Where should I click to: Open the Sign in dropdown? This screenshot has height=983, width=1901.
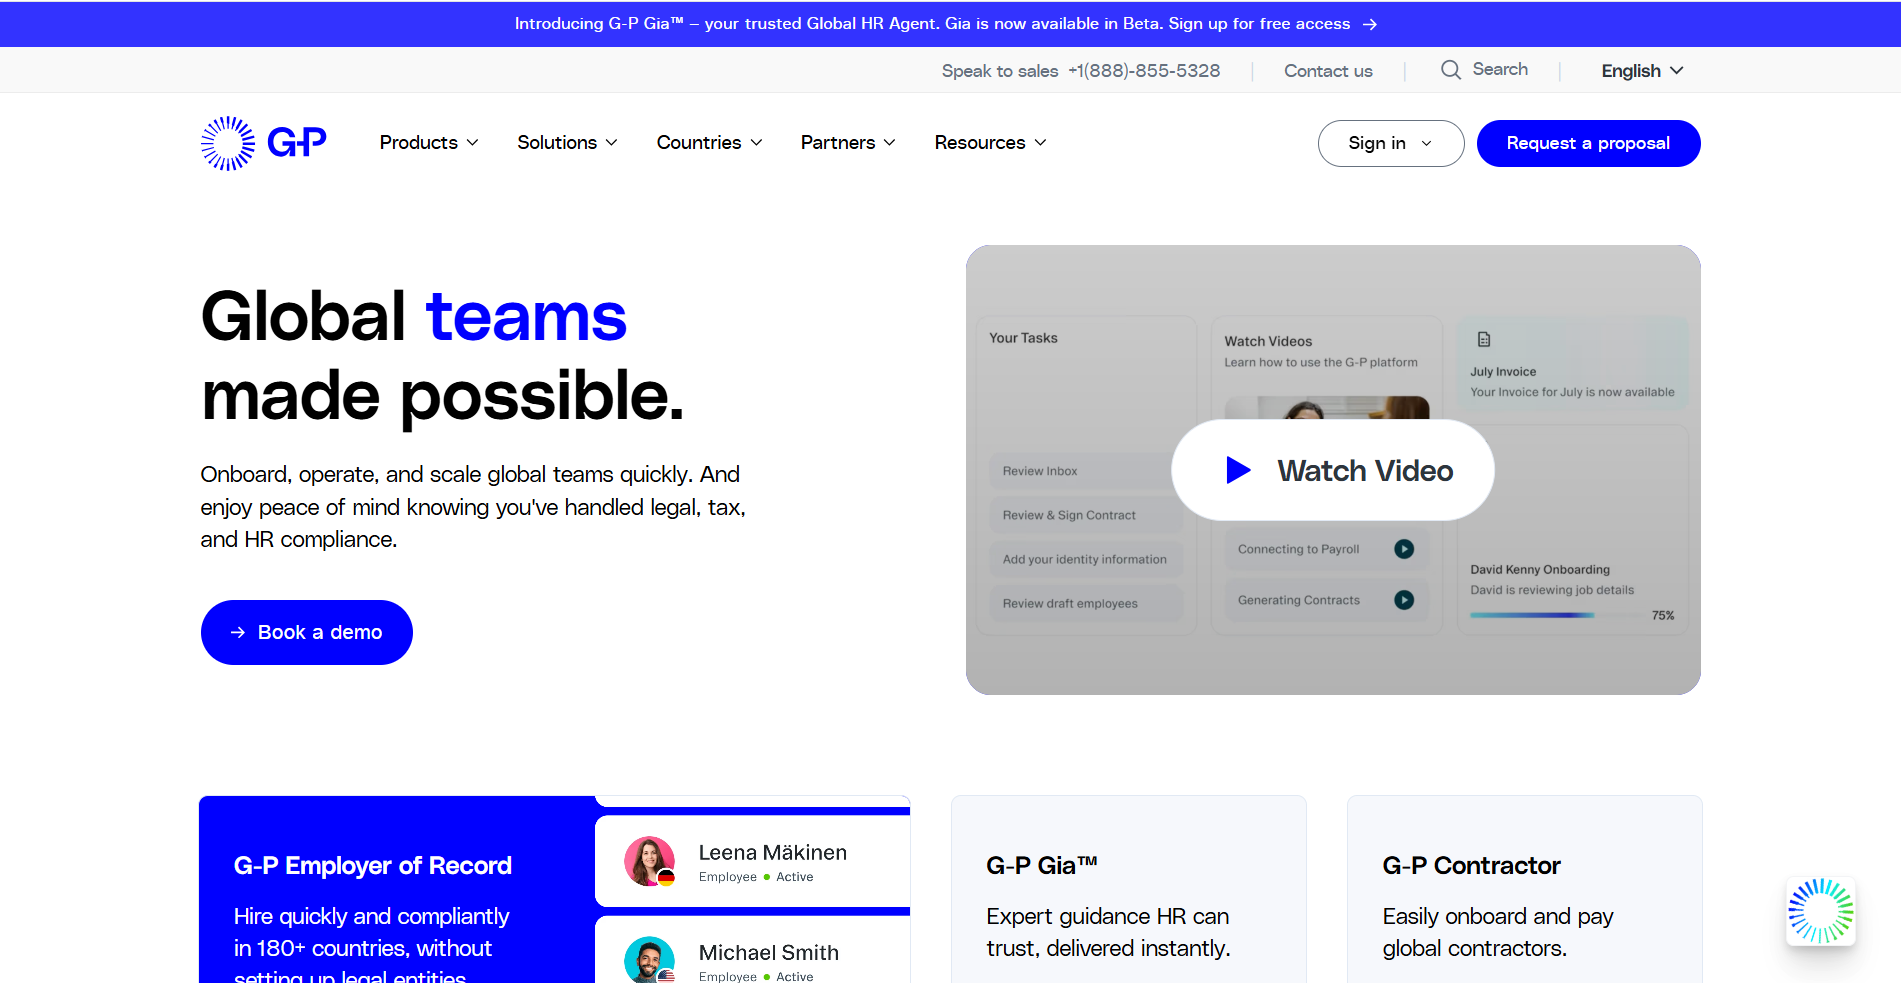1390,143
